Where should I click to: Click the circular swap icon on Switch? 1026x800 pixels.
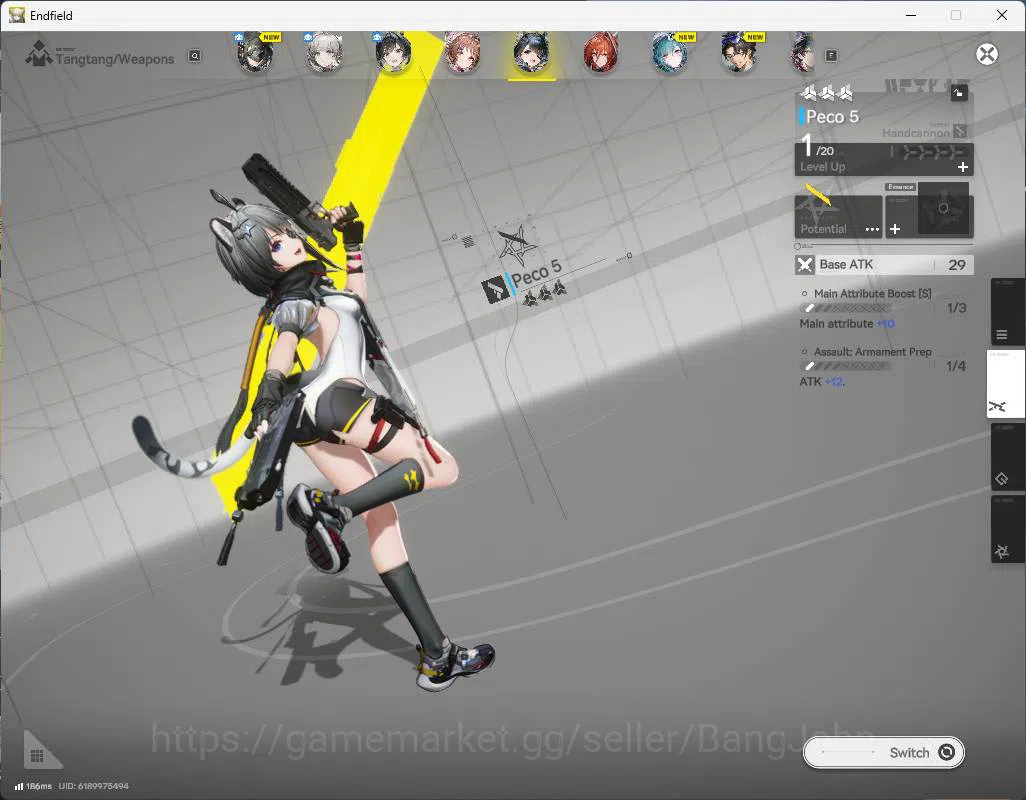click(x=946, y=752)
